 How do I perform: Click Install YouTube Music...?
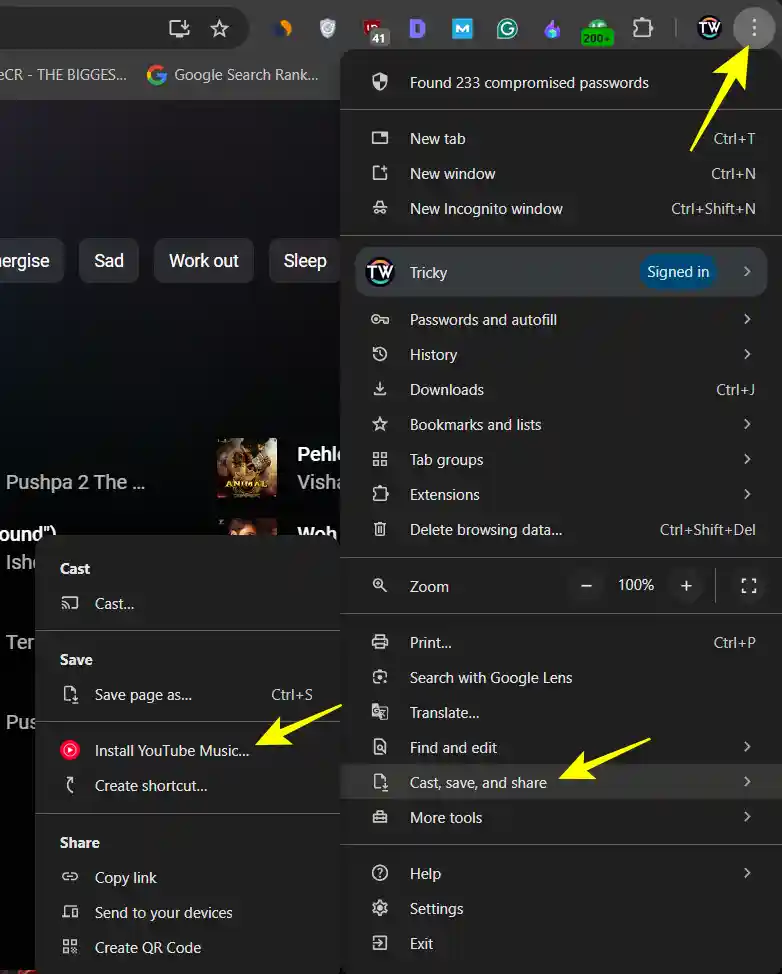[188, 750]
